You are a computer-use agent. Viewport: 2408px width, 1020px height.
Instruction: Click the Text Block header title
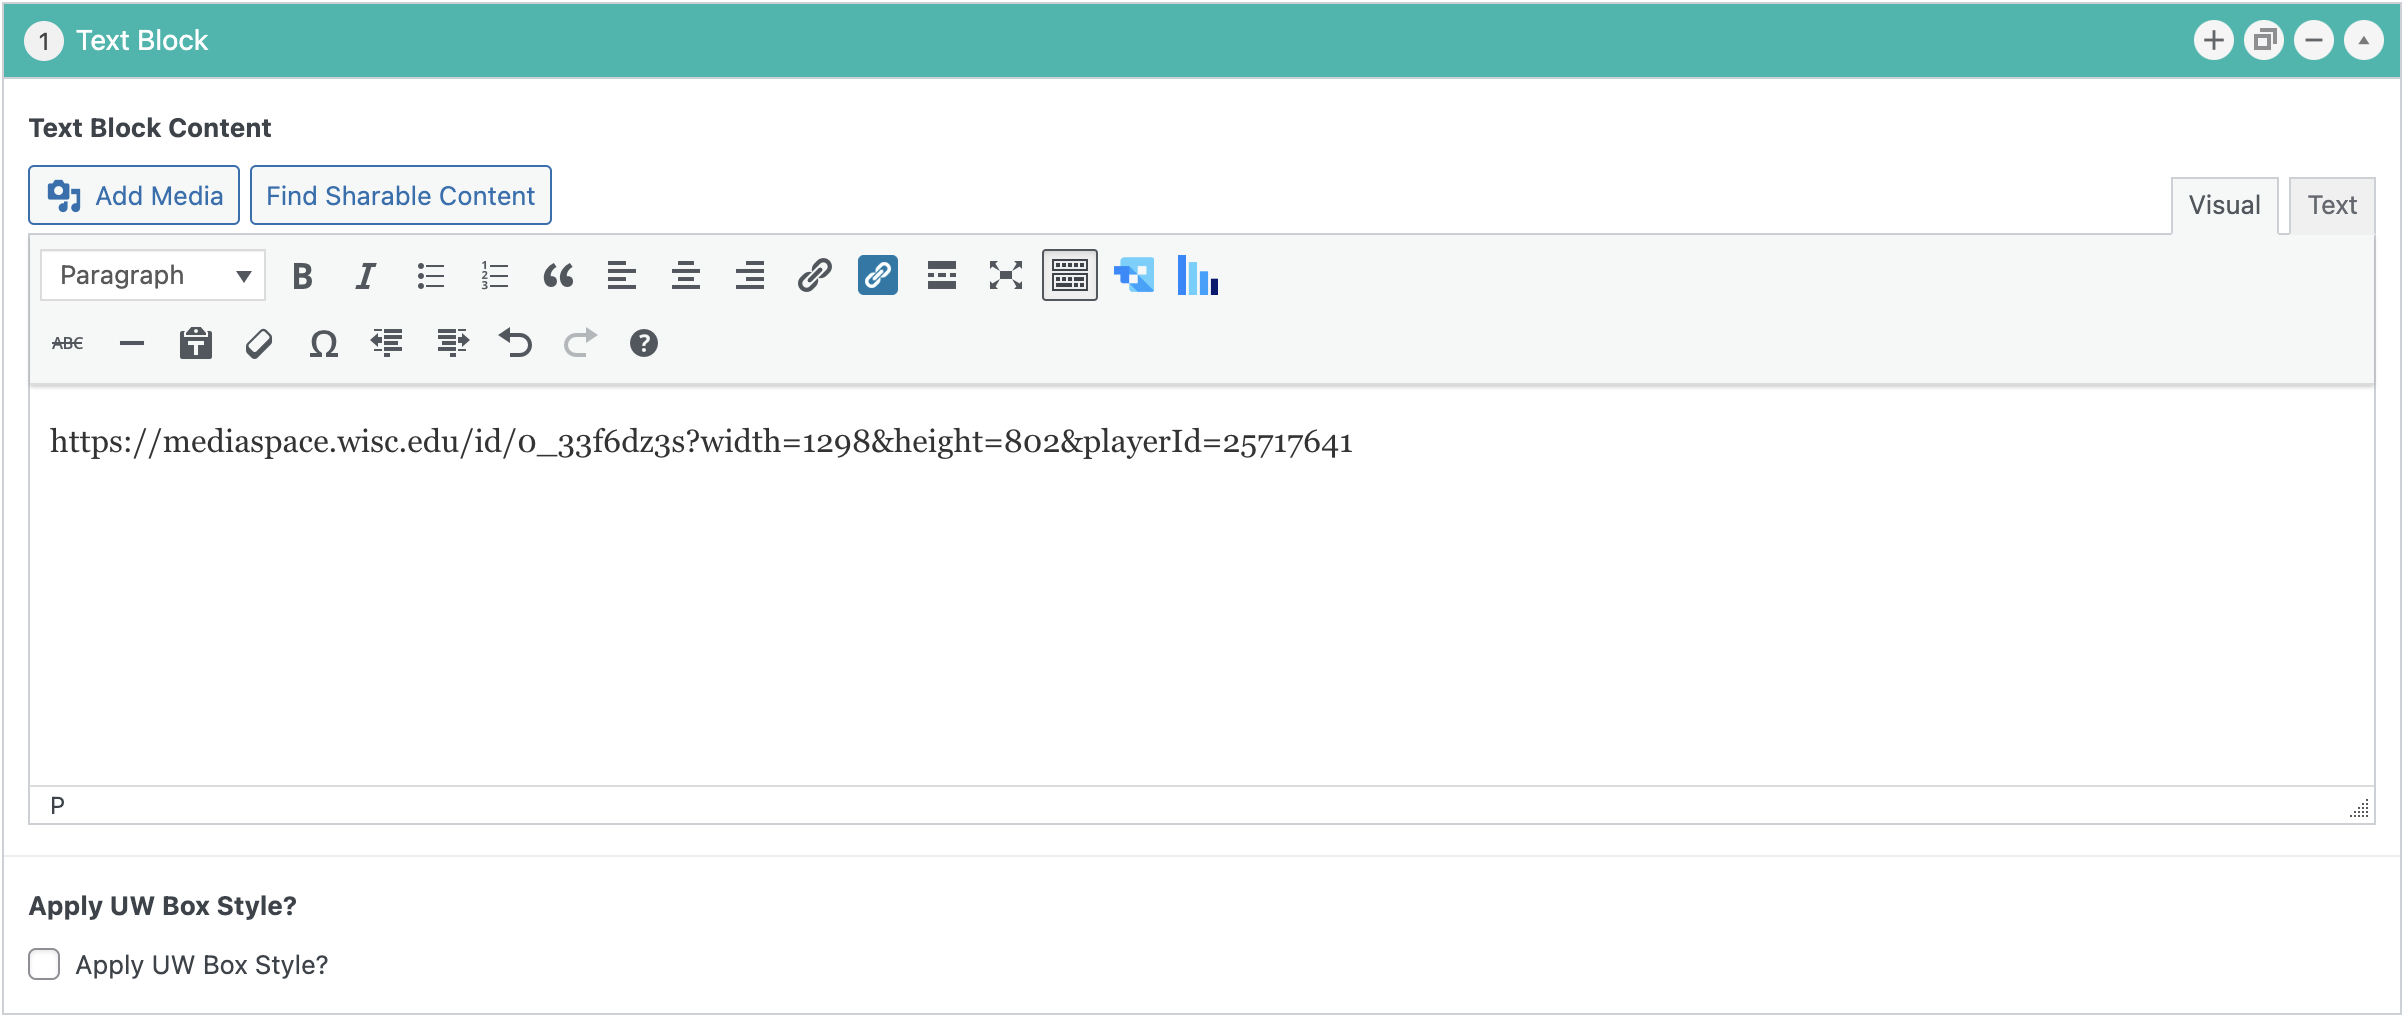[x=142, y=41]
